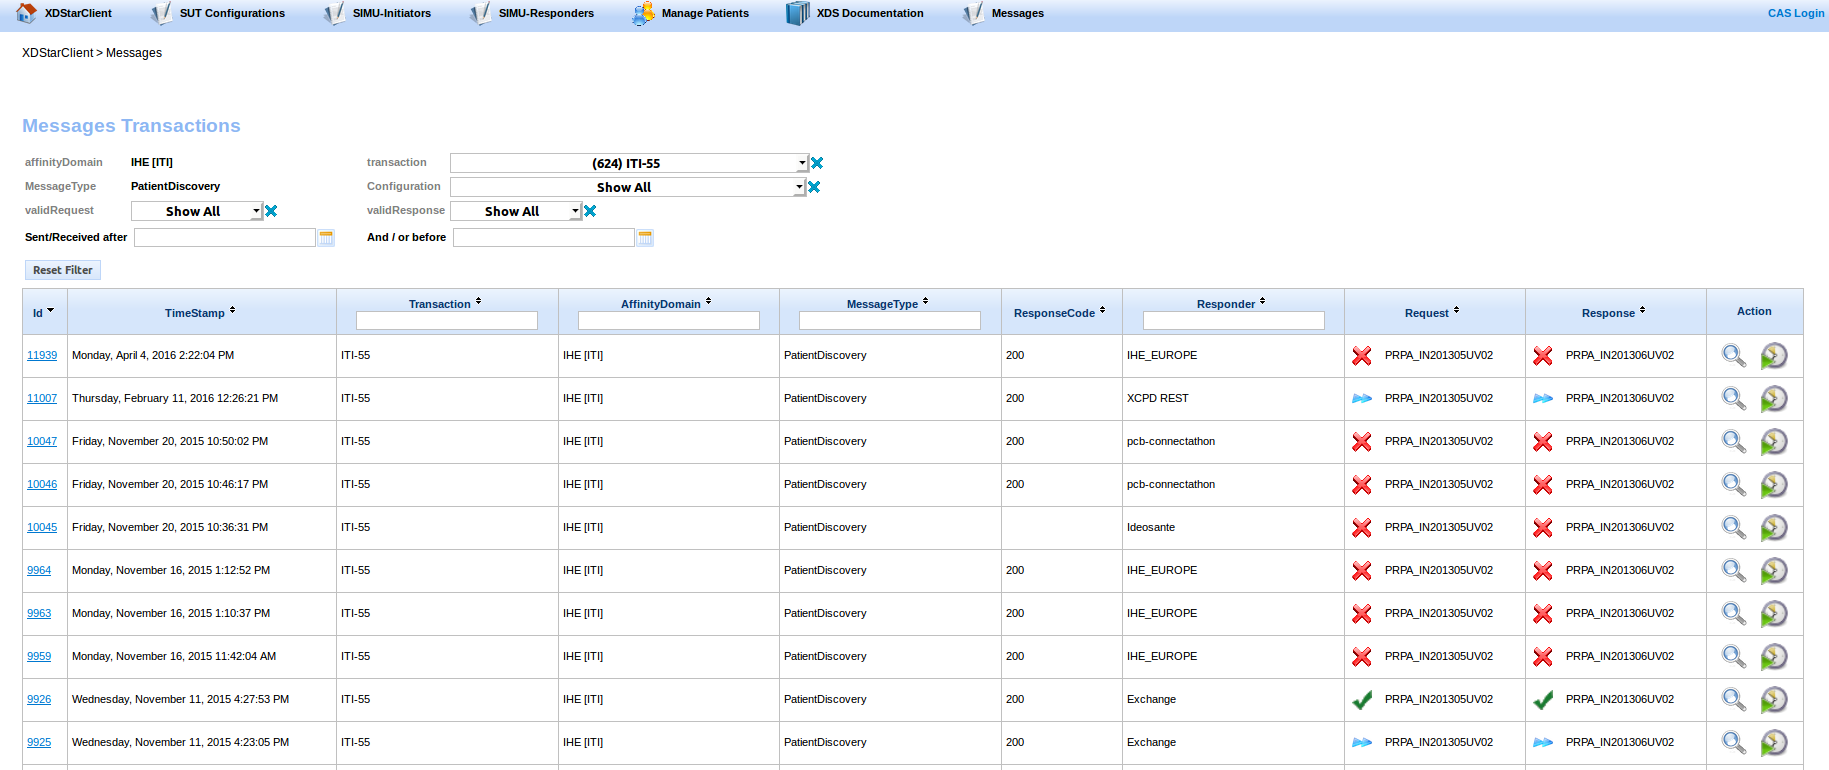This screenshot has width=1829, height=770.
Task: Replay message 11939 with the play icon
Action: (1774, 356)
